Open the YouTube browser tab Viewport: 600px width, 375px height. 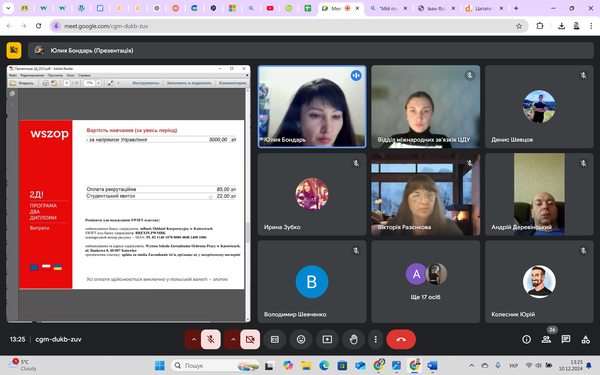[x=270, y=8]
